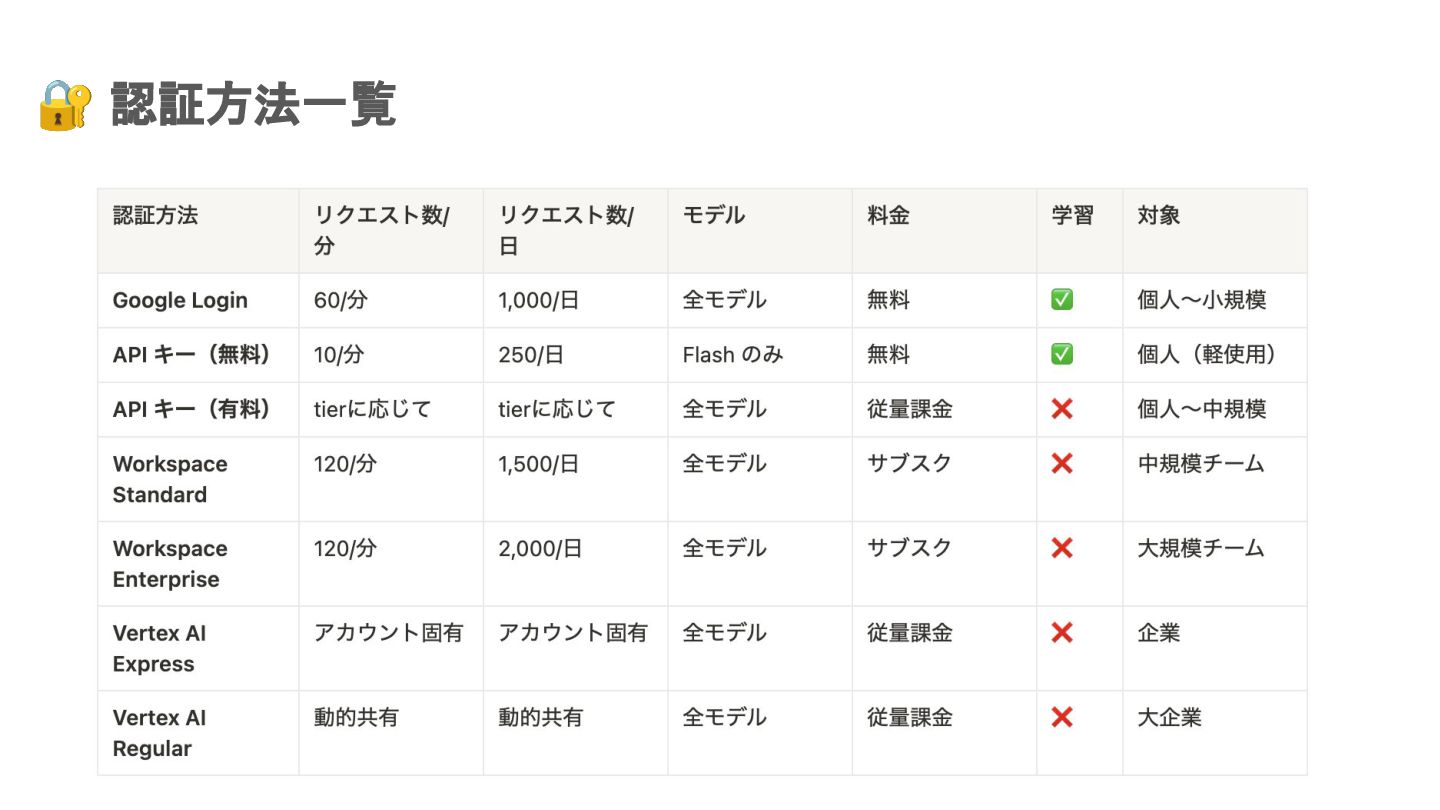Click the red cross in Vertex AI Regular row

point(1062,717)
